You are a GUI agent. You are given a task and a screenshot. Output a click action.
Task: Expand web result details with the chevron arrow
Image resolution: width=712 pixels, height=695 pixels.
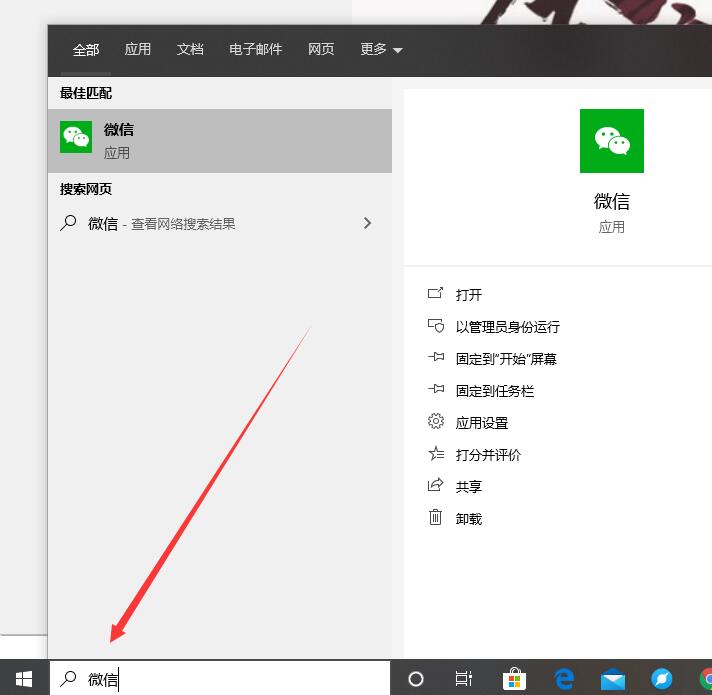coord(367,223)
